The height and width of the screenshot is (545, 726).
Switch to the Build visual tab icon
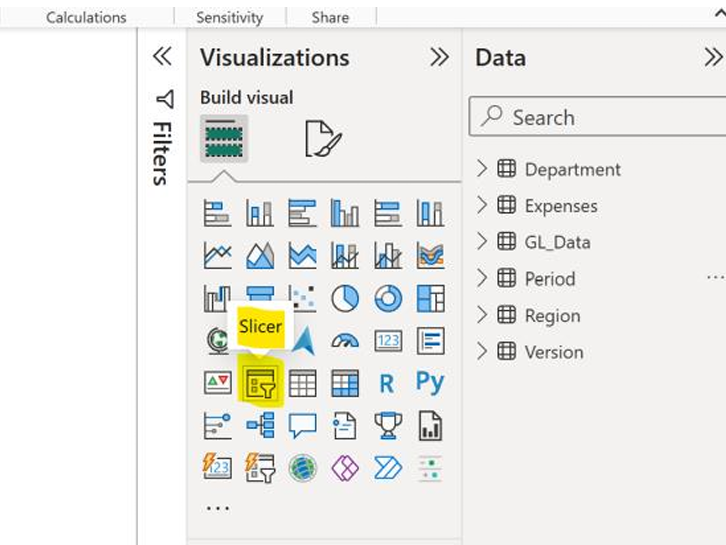[224, 138]
